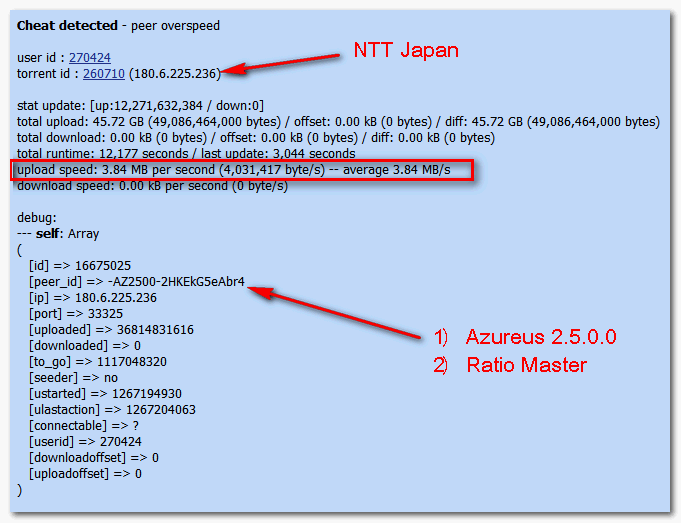681x523 pixels.
Task: Click the '[downloaded] => 0' row
Action: tap(85, 346)
